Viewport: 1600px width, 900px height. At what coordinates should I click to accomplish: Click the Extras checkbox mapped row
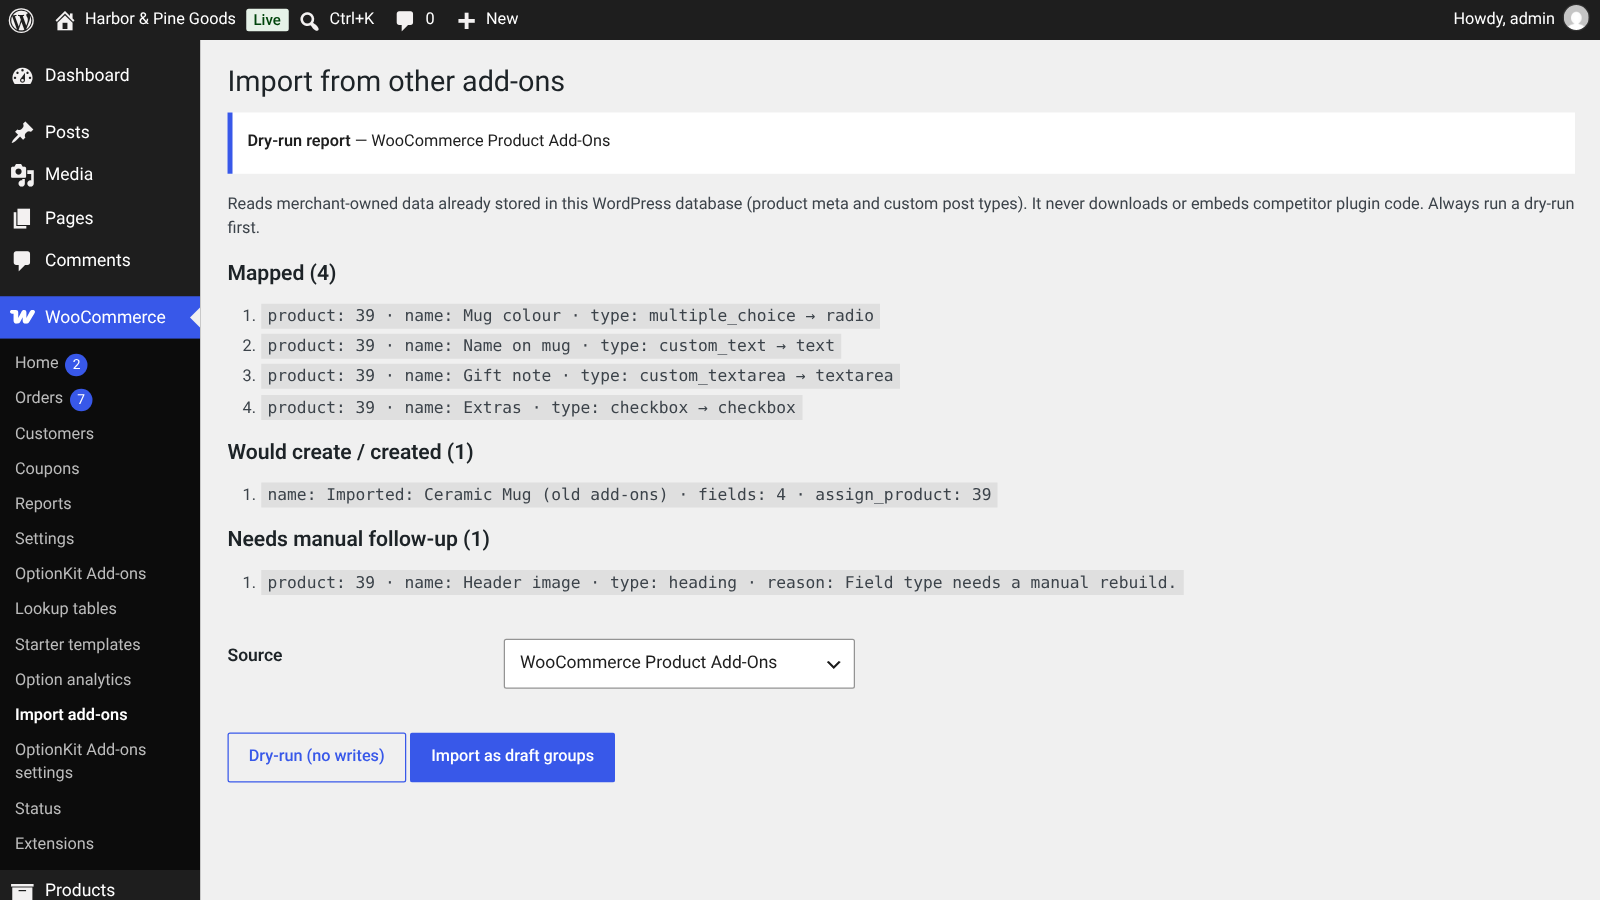click(532, 408)
